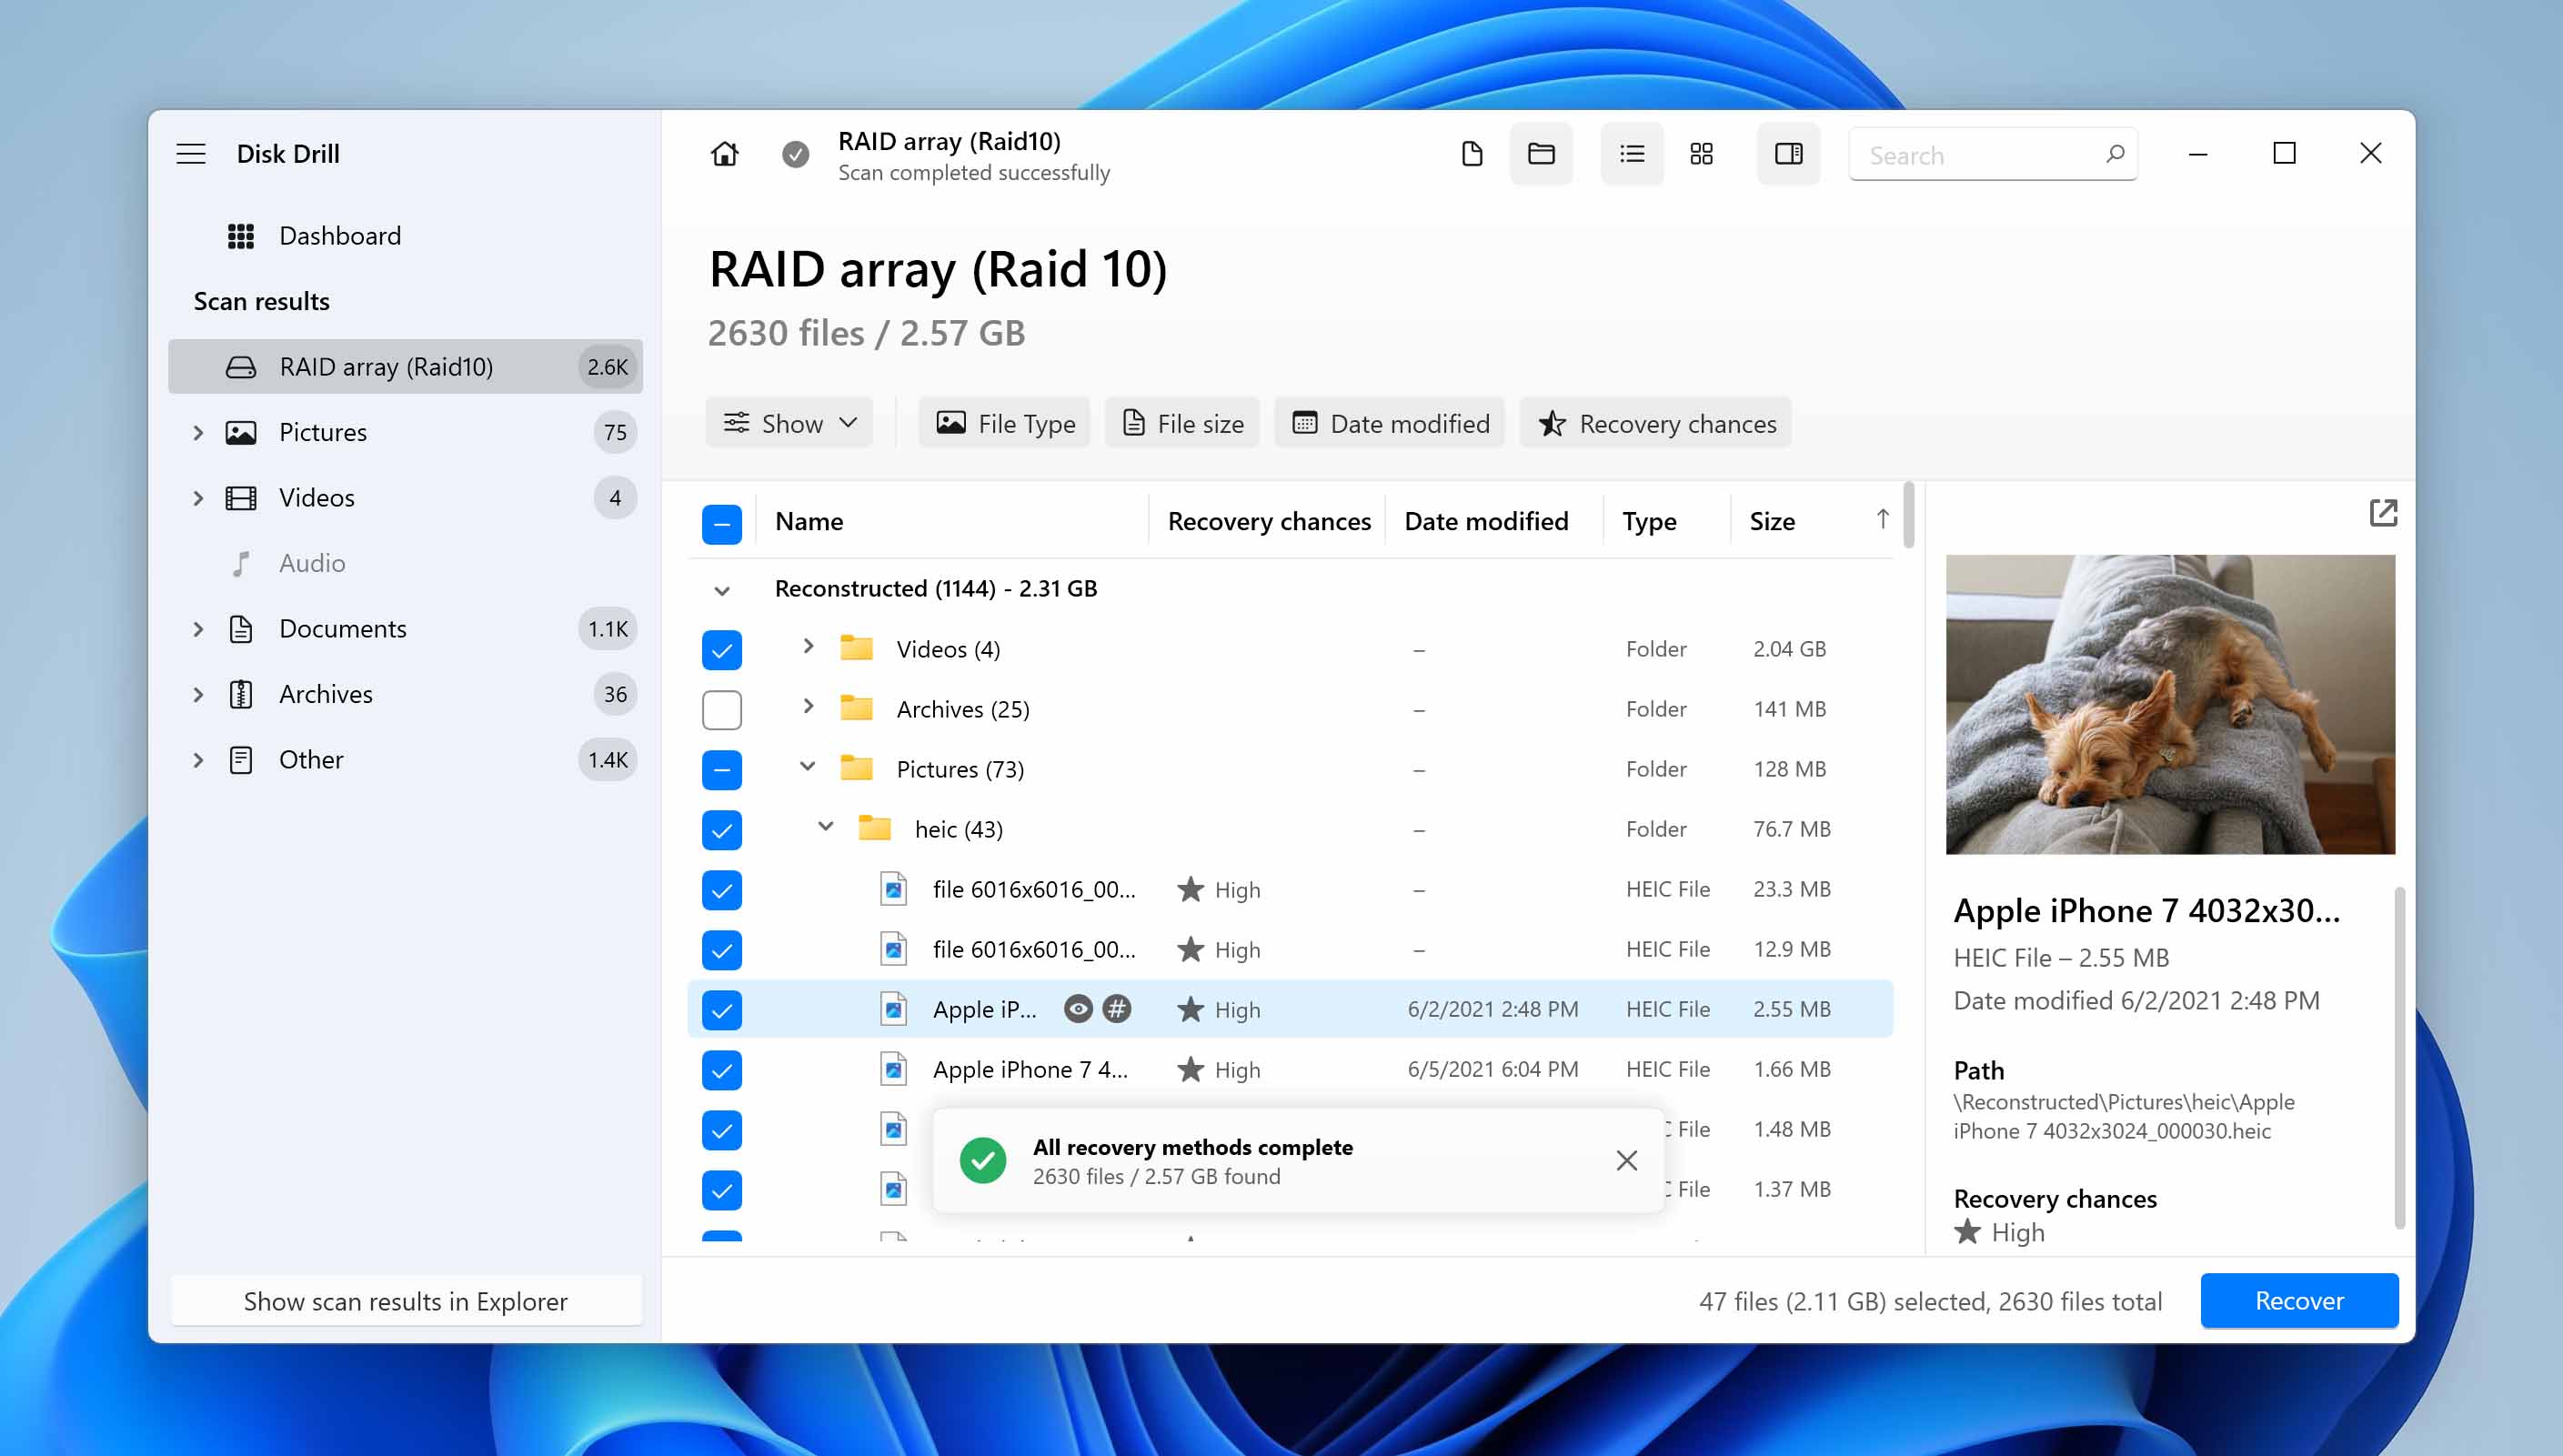Toggle the Pictures (73) folder checkbox

pyautogui.click(x=721, y=770)
